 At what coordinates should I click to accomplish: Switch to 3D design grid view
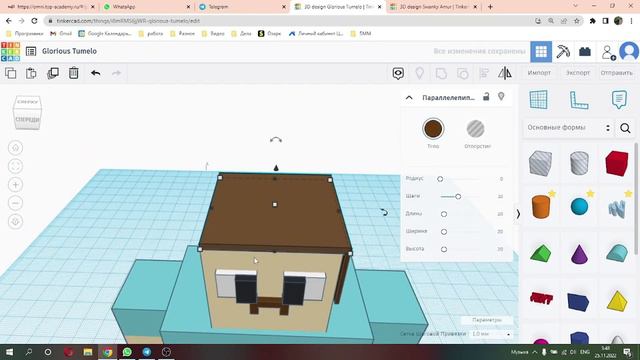tap(541, 51)
